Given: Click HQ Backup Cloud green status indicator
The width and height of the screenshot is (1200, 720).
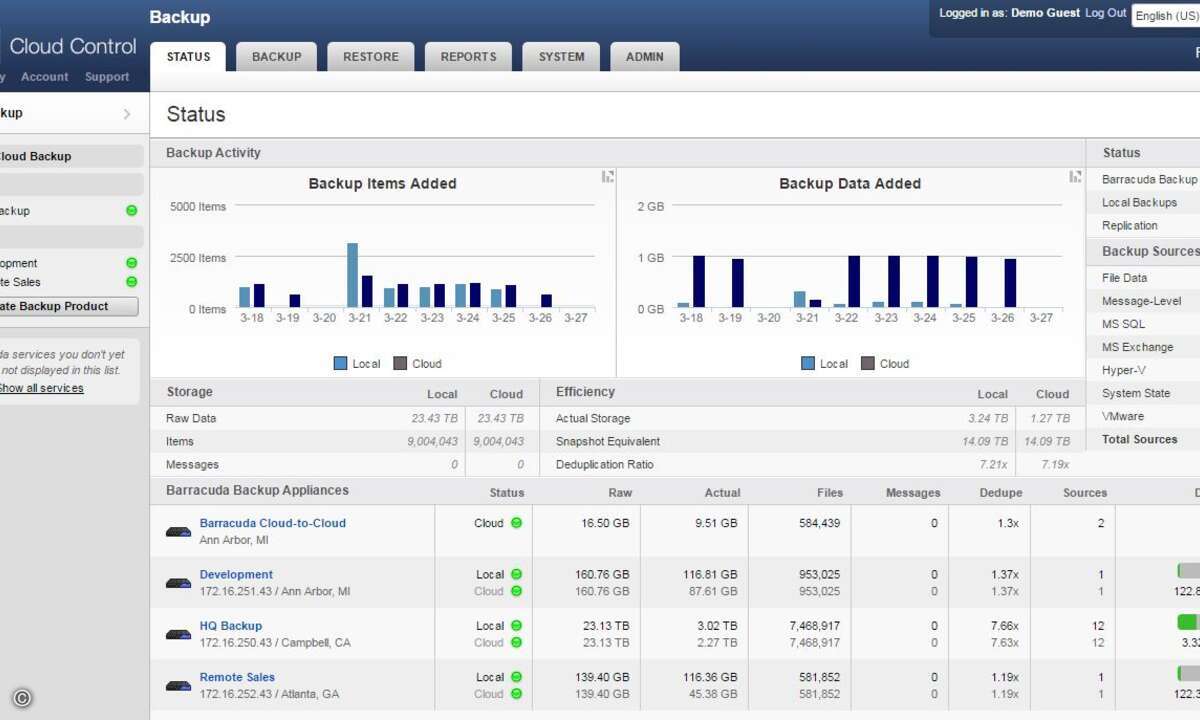Looking at the screenshot, I should point(516,642).
